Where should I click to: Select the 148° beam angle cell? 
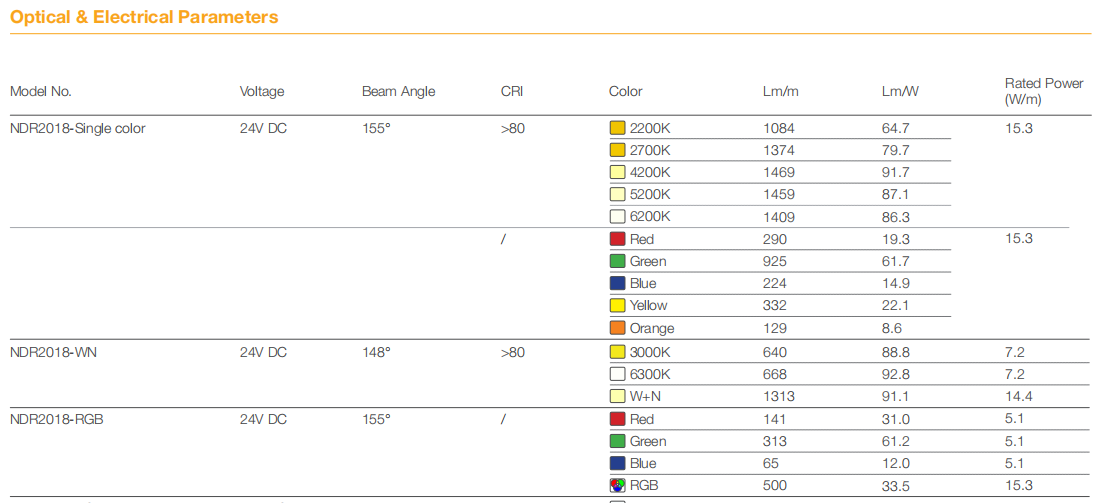point(376,352)
